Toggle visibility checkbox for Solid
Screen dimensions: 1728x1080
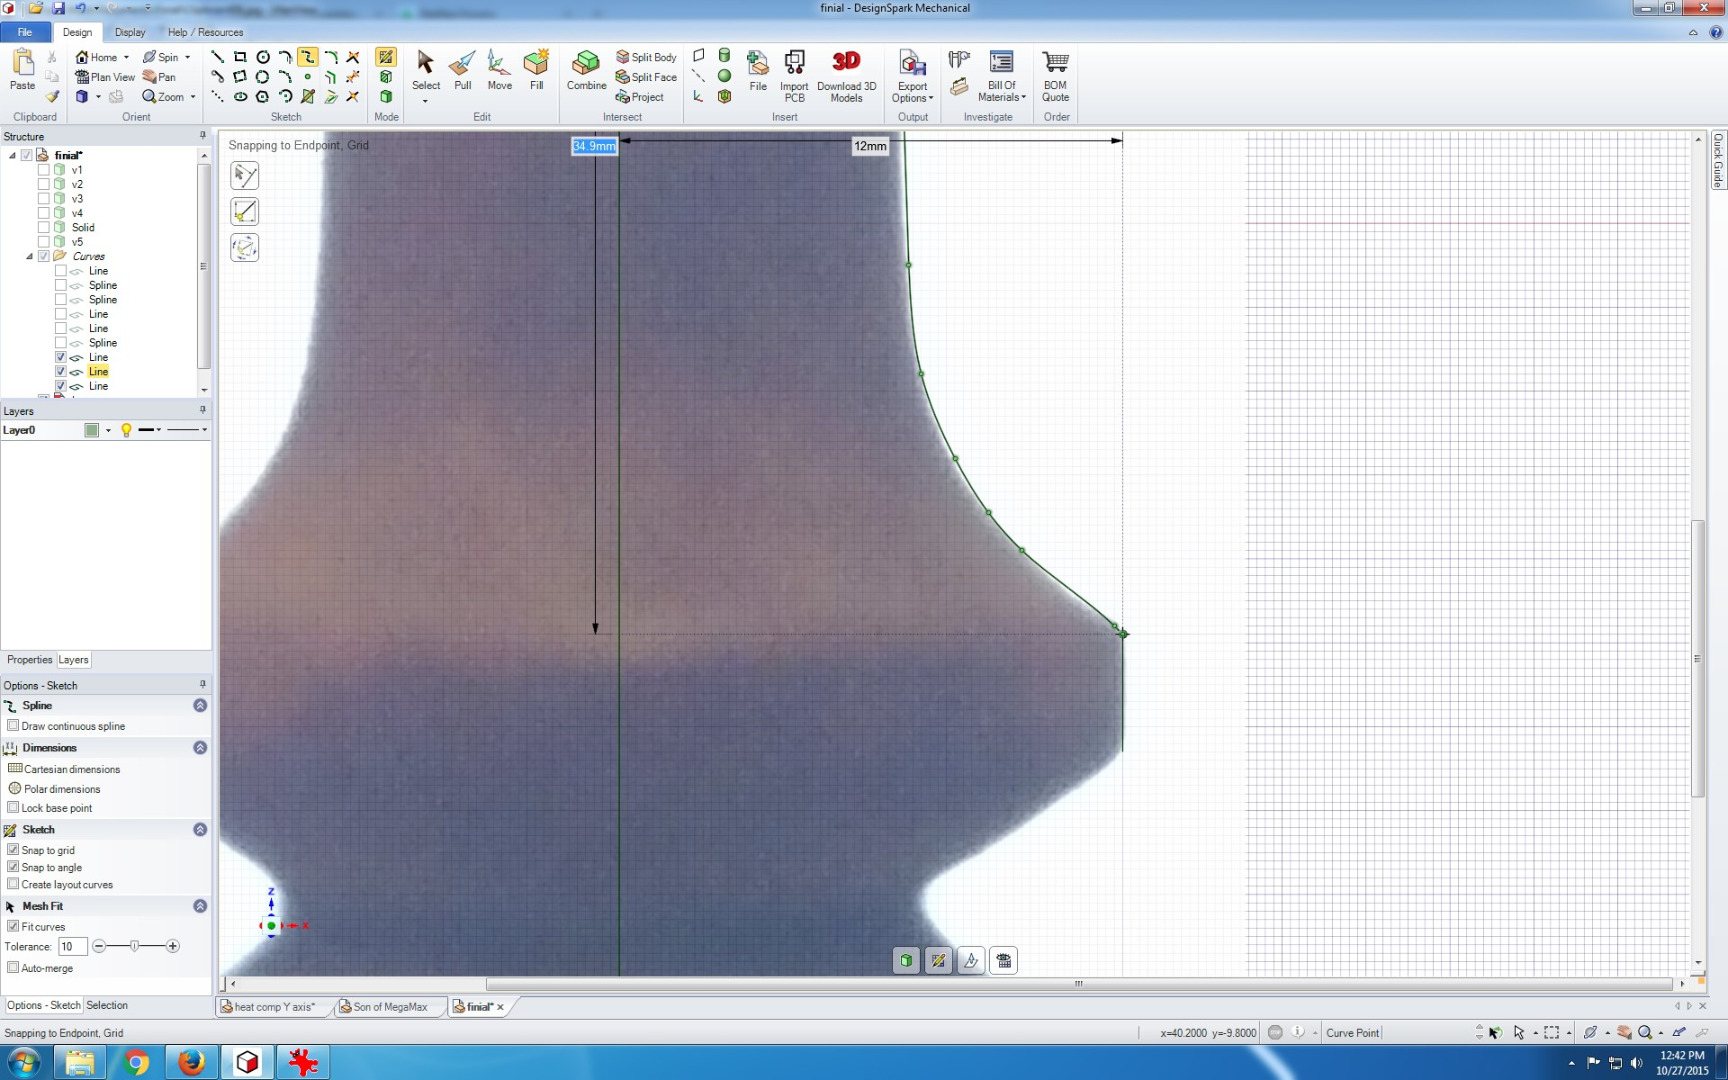pos(44,227)
